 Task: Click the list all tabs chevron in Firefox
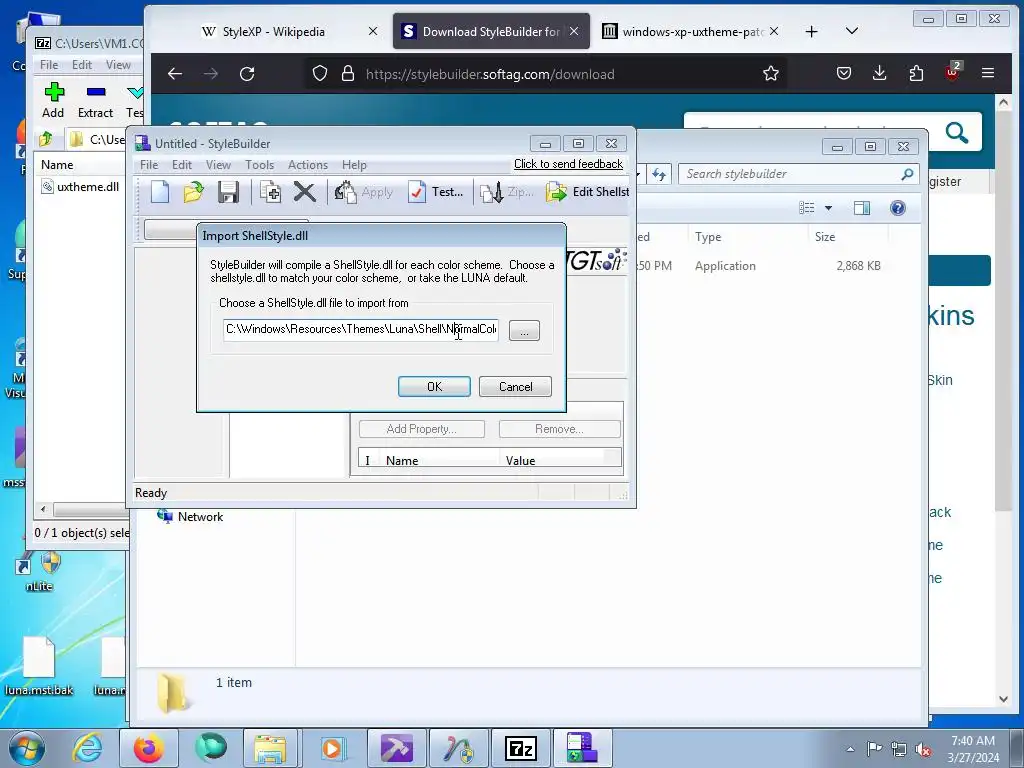tap(852, 31)
